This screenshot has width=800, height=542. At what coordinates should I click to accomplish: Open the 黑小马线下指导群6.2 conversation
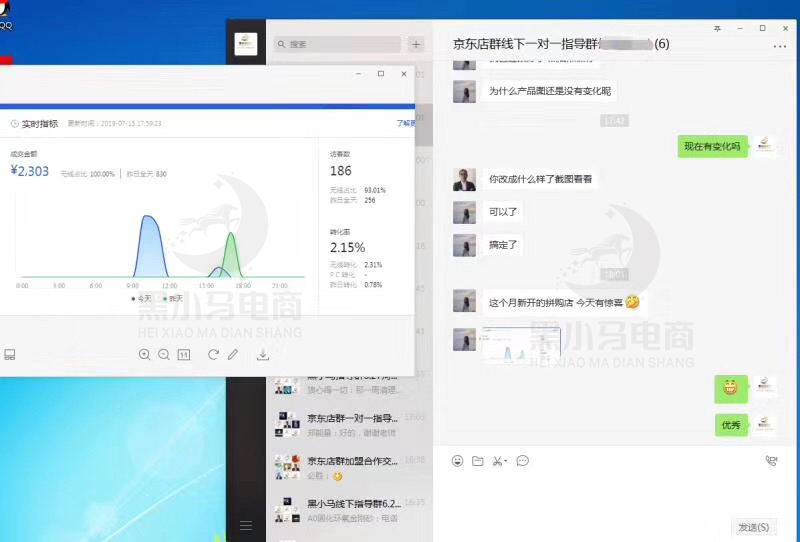[349, 510]
